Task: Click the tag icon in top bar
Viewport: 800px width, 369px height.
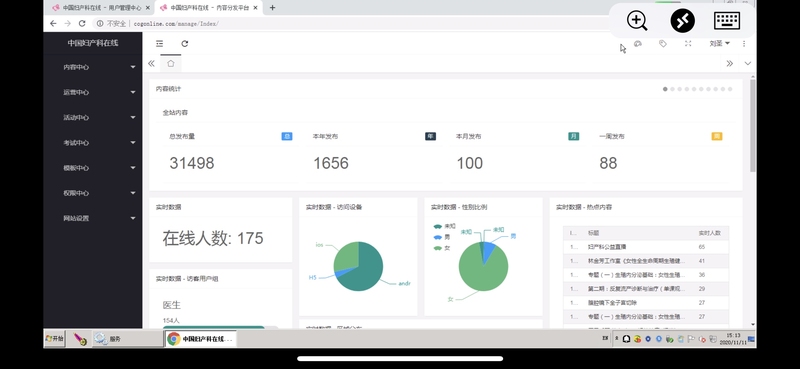Action: pos(663,44)
